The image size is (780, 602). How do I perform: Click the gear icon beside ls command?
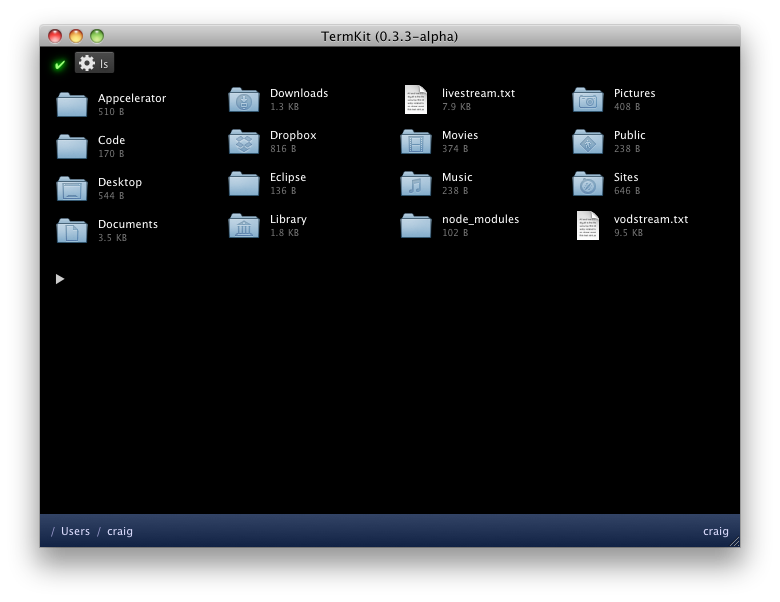click(x=87, y=63)
